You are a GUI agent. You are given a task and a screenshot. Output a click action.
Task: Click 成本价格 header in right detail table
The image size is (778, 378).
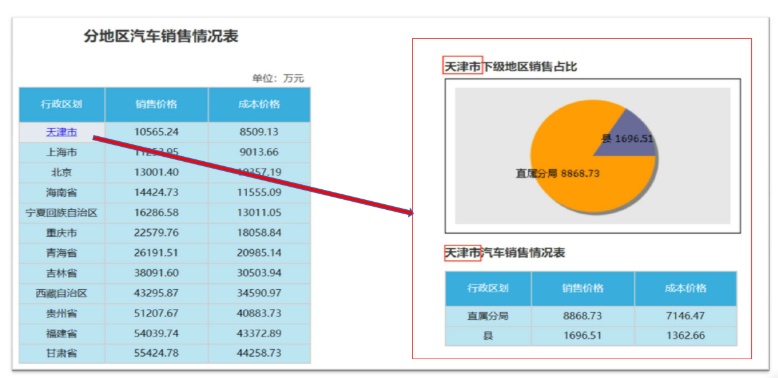tap(685, 288)
